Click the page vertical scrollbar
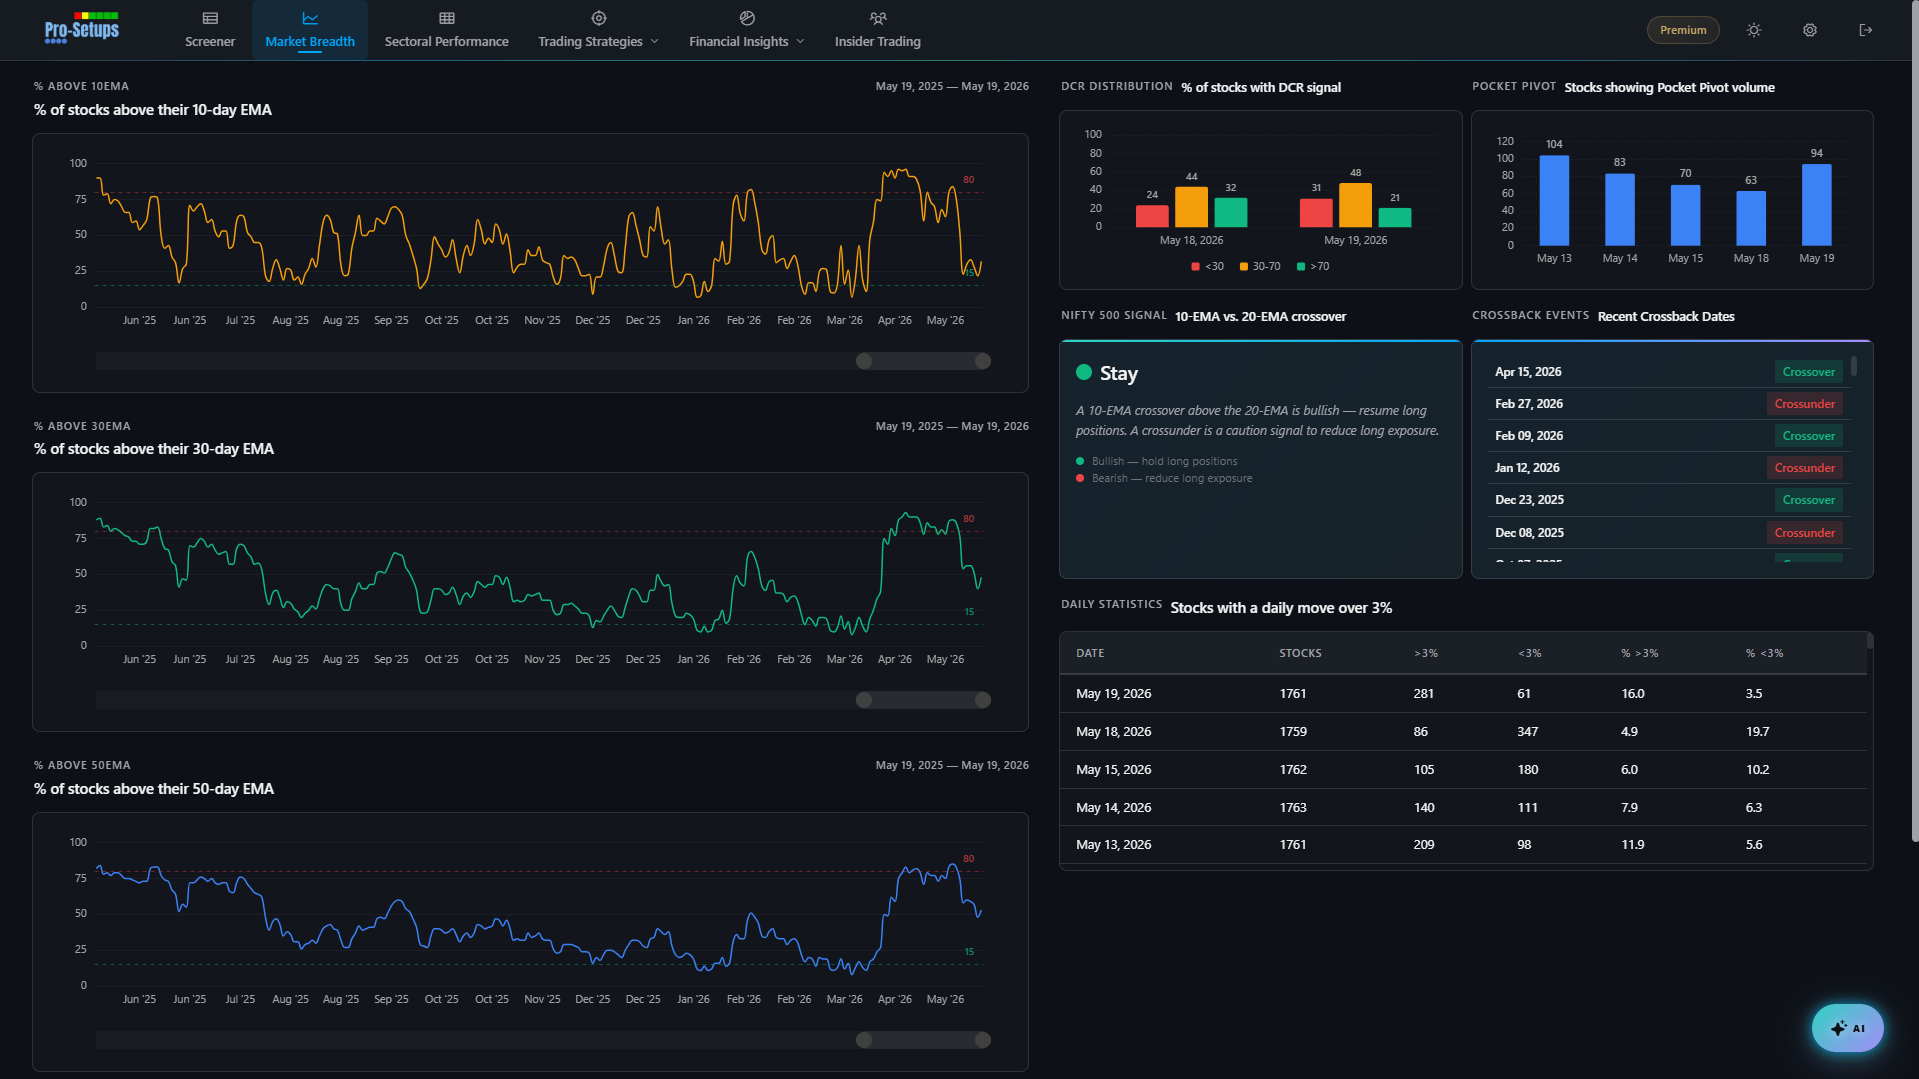Image resolution: width=1919 pixels, height=1079 pixels. coord(1914,420)
